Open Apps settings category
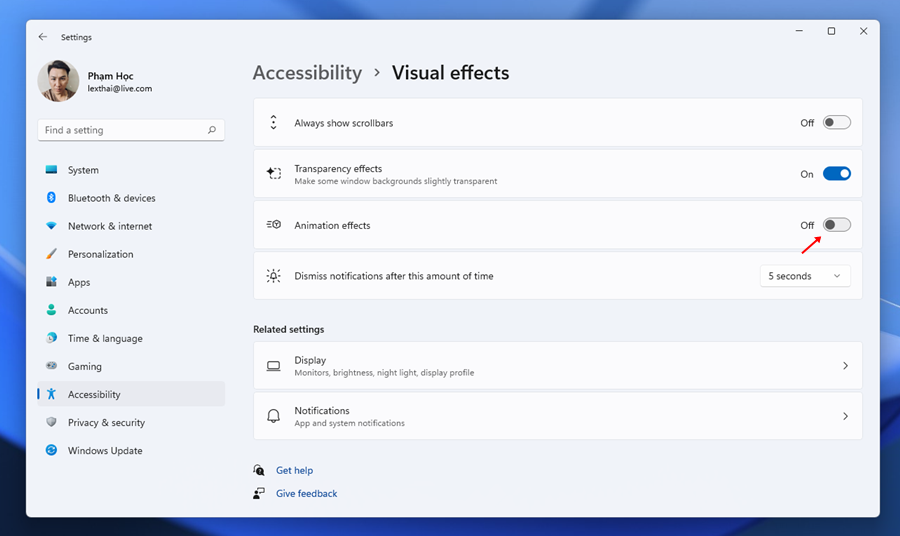Screen dimensions: 900x536 (131, 282)
